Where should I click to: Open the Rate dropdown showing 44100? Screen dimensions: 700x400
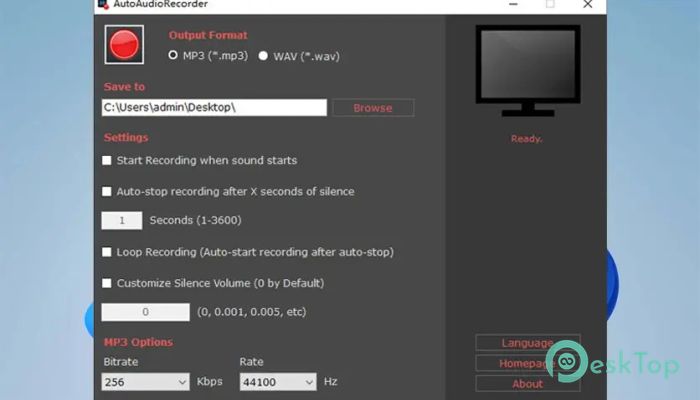(278, 382)
